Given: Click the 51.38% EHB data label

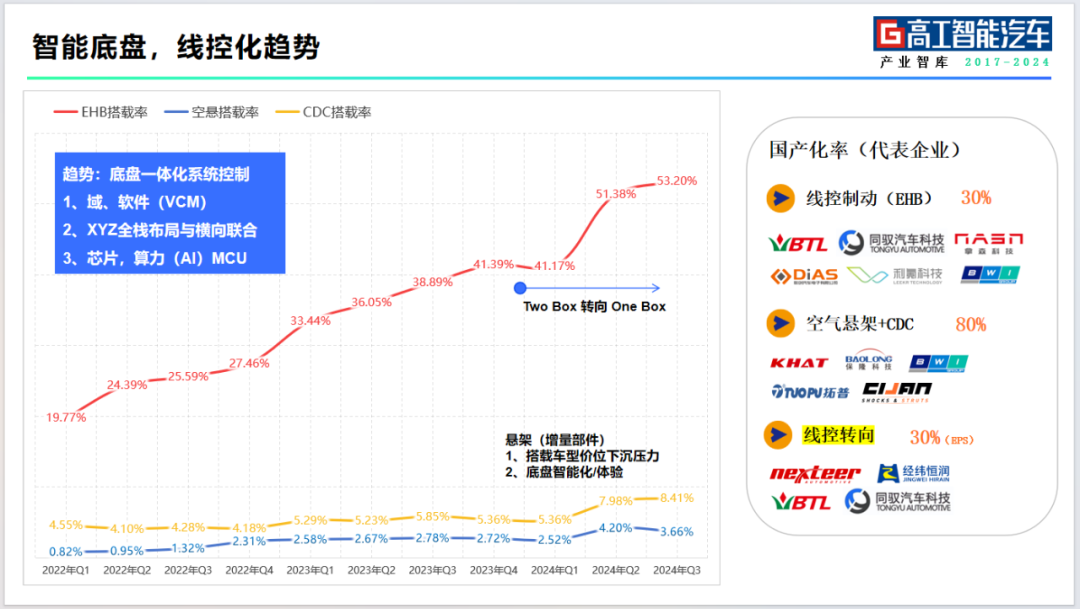Looking at the screenshot, I should tap(616, 194).
